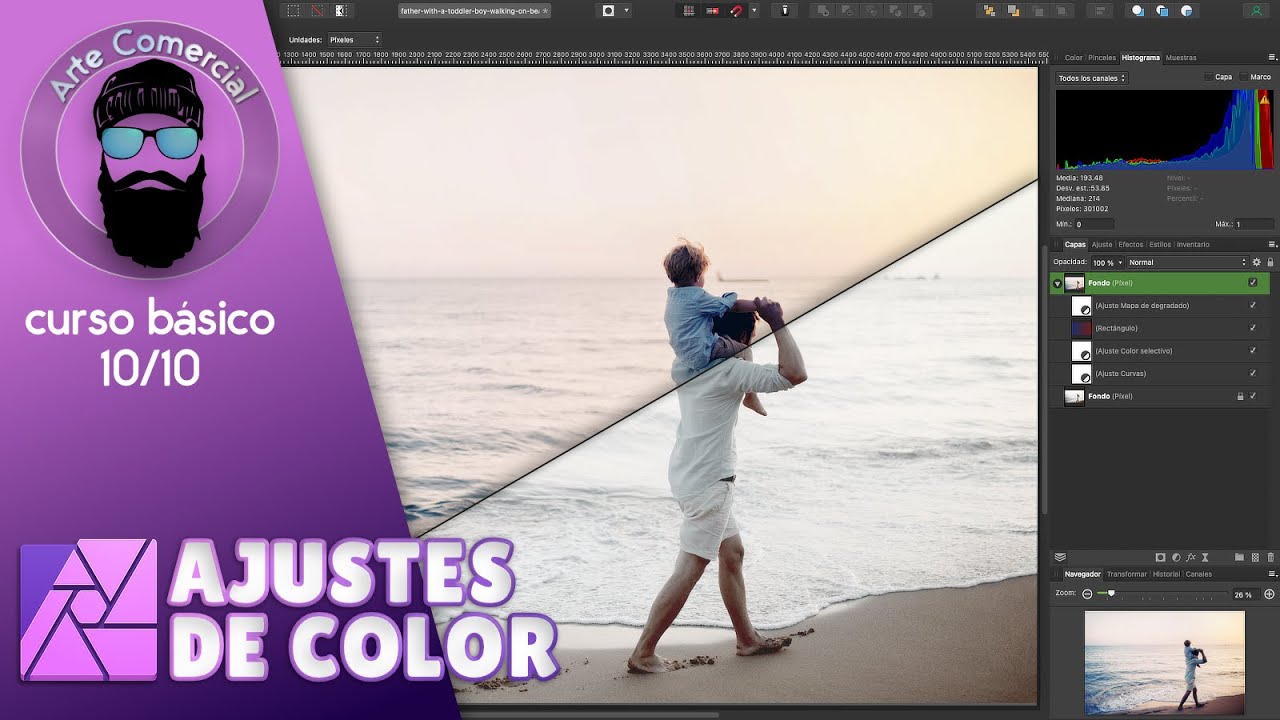Click the group layers folder icon
1280x720 pixels.
(1239, 557)
